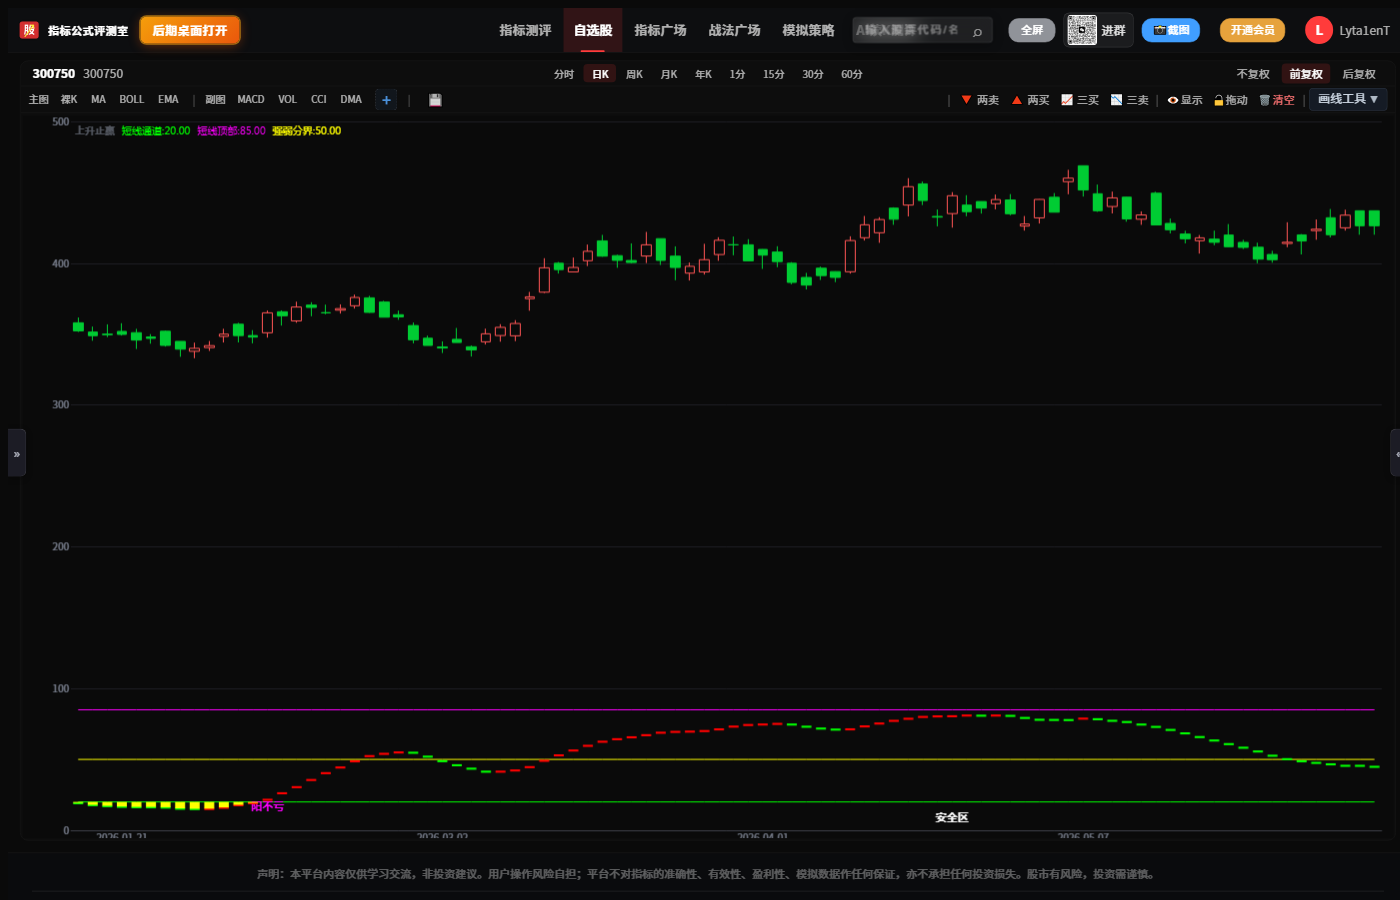Image resolution: width=1400 pixels, height=900 pixels.
Task: Click the search magnifier icon
Action: click(x=977, y=31)
